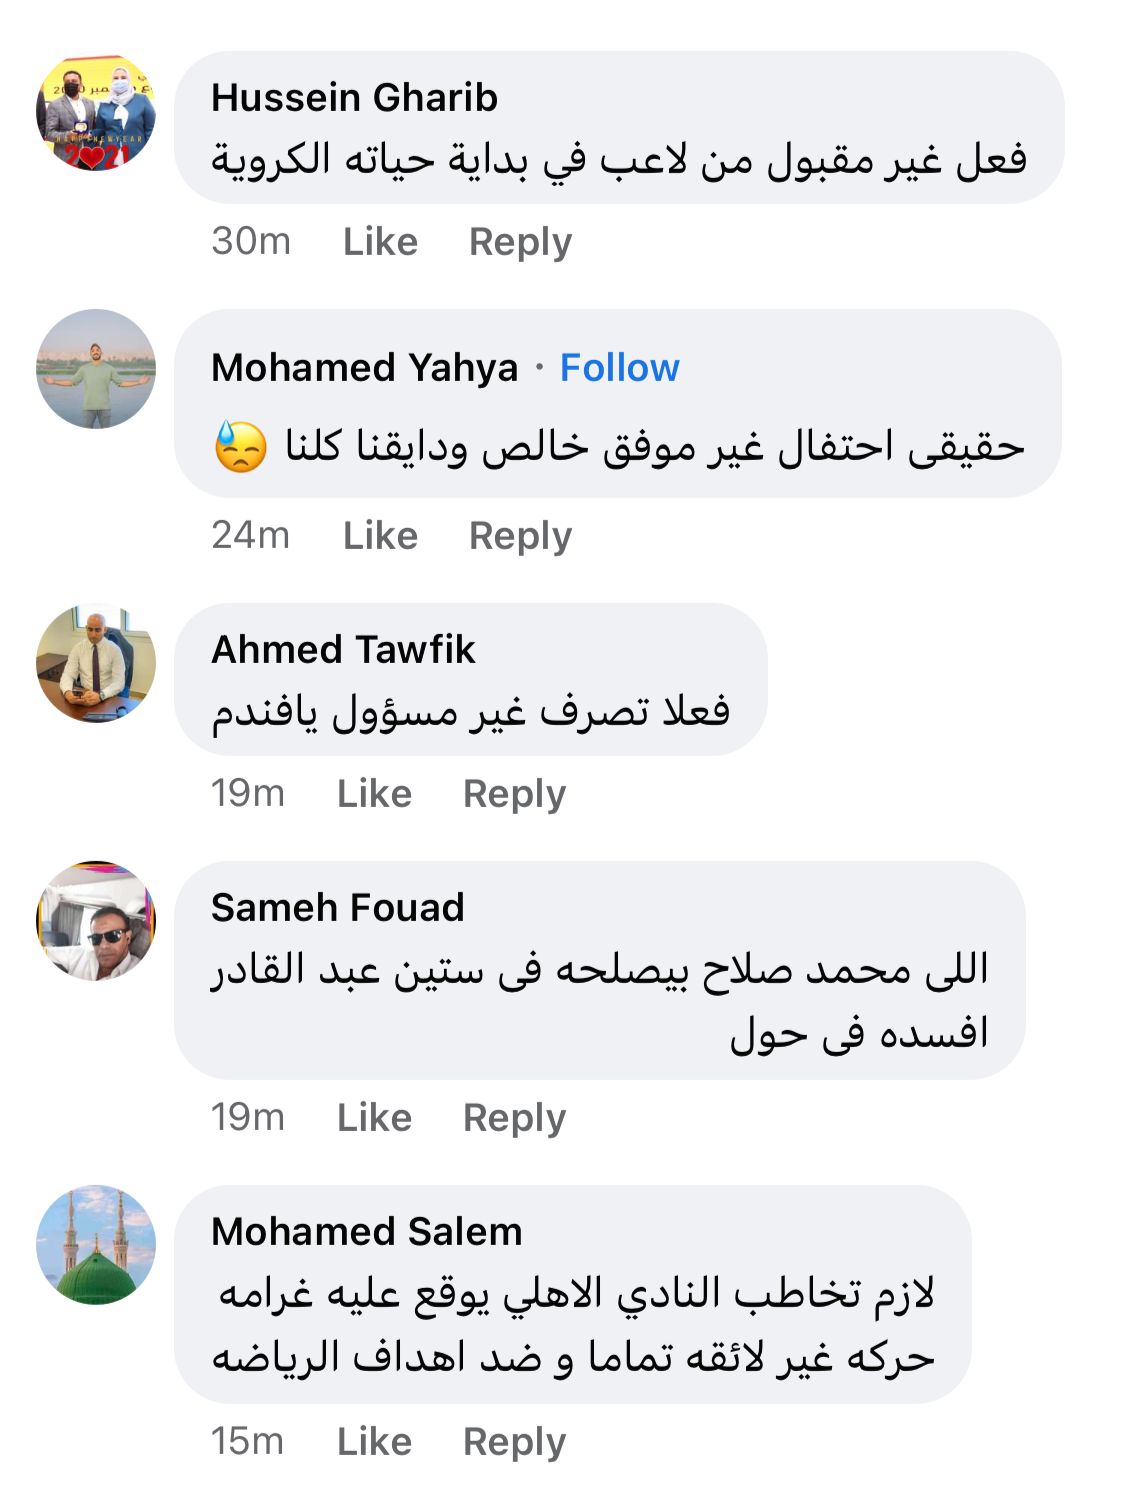Click the sad emoji in Yahya's comment

241,447
